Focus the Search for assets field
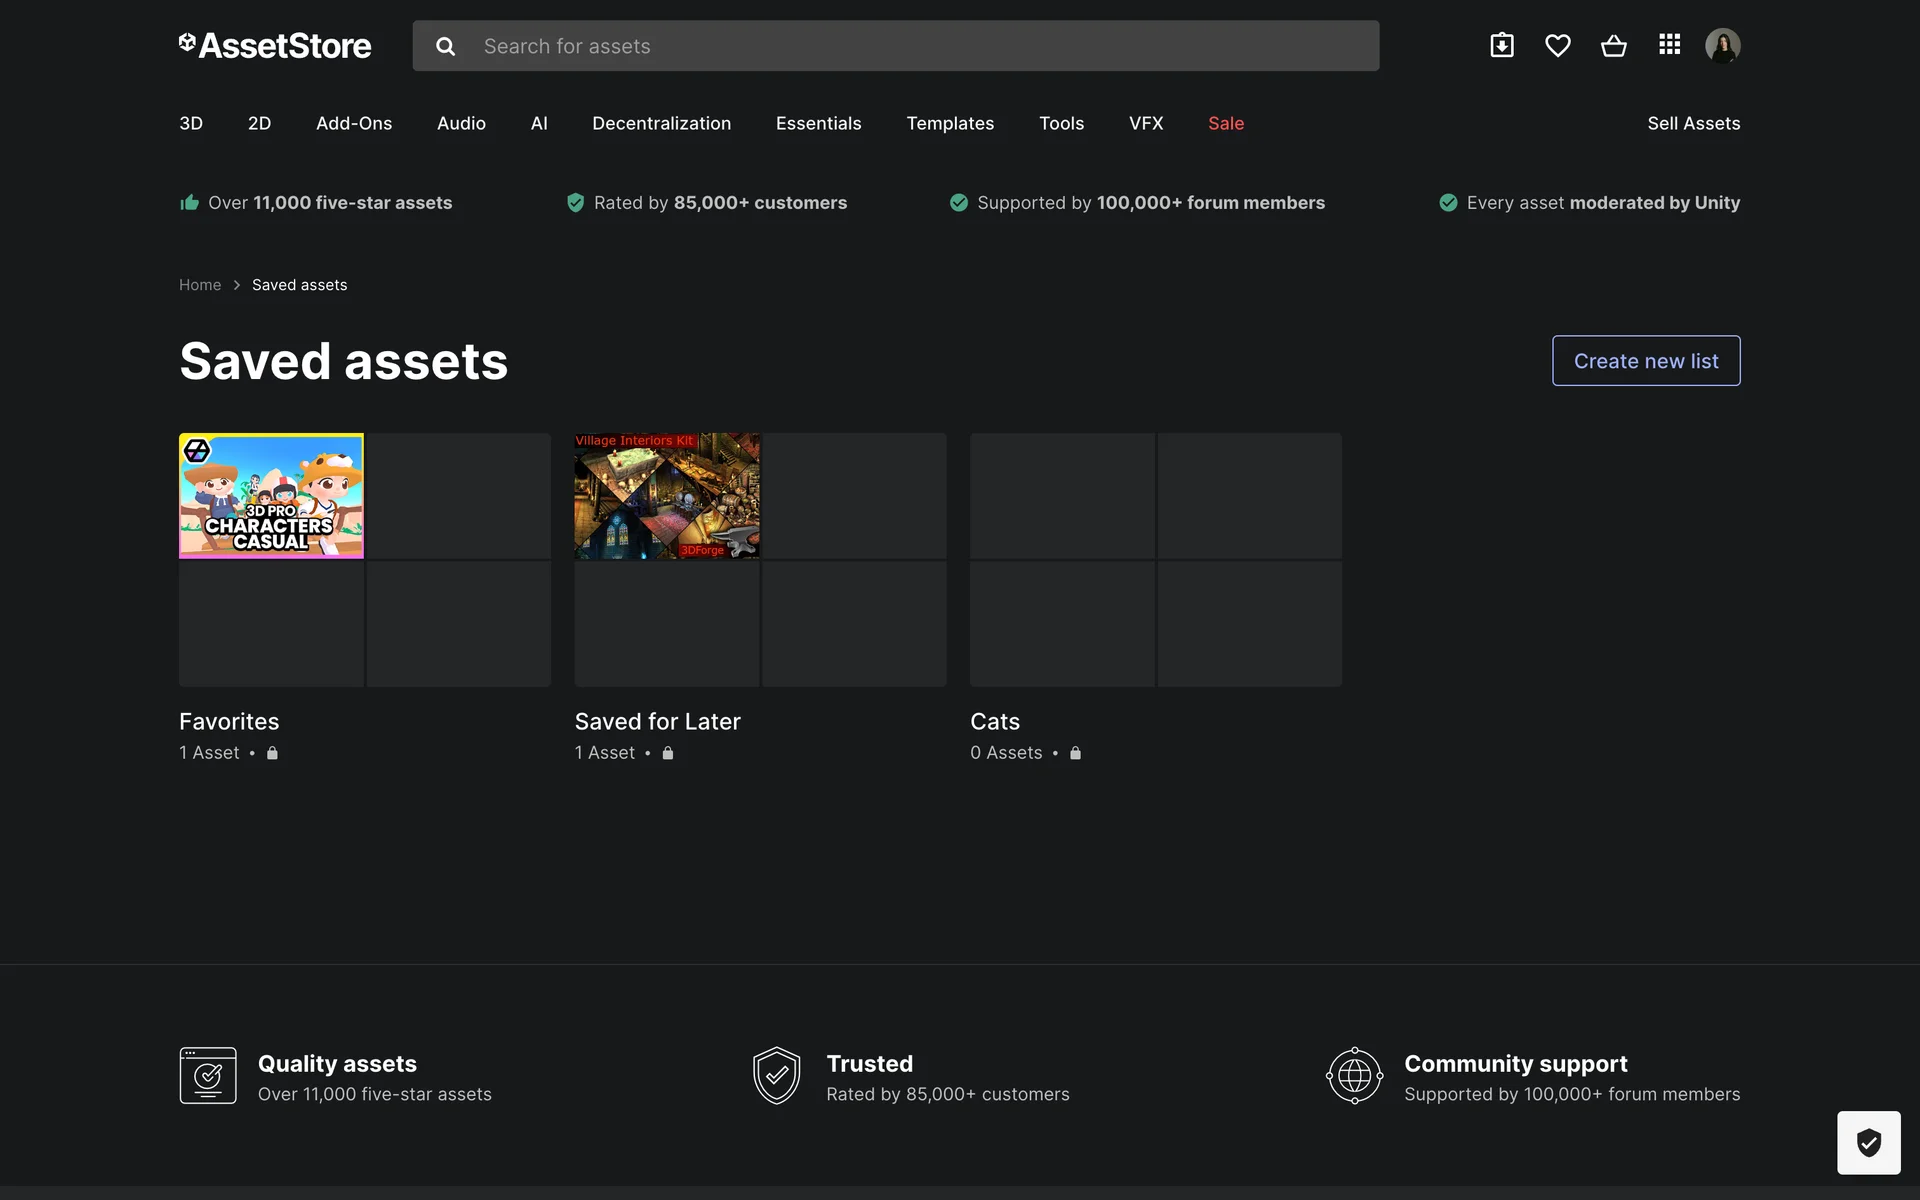Viewport: 1920px width, 1200px height. [x=920, y=46]
